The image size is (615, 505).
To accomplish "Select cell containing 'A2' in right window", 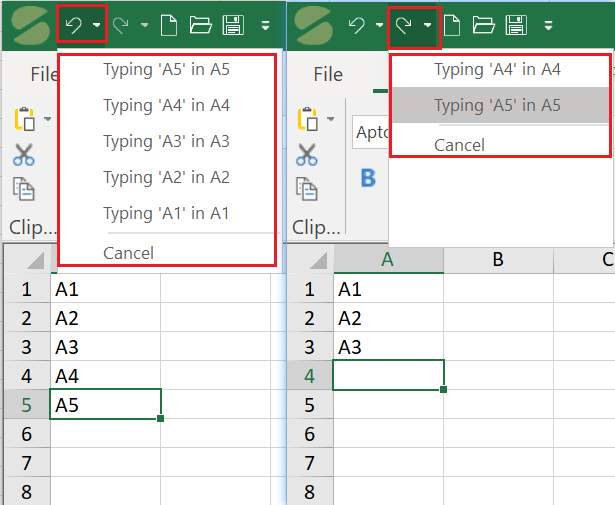I will pyautogui.click(x=389, y=318).
